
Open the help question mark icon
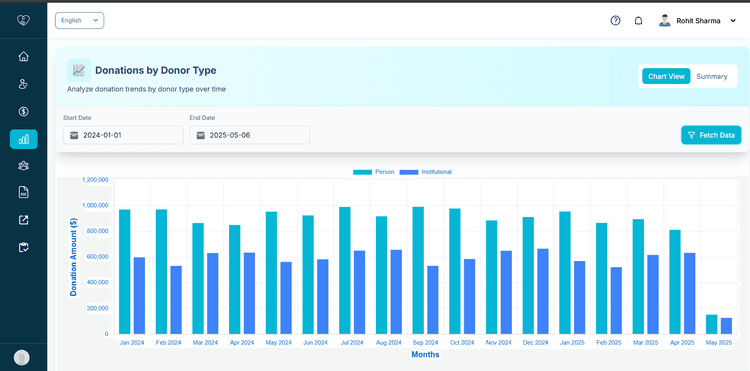[x=616, y=21]
